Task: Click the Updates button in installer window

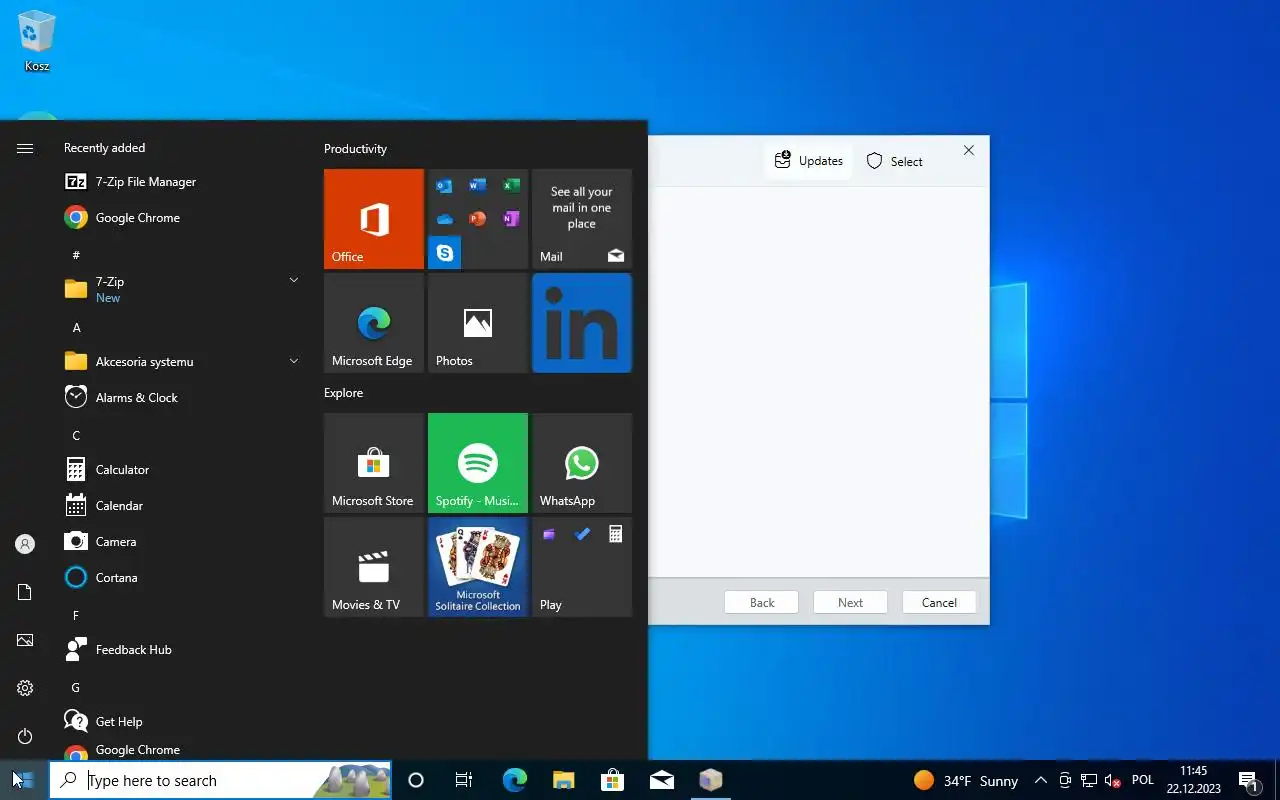Action: [x=808, y=161]
